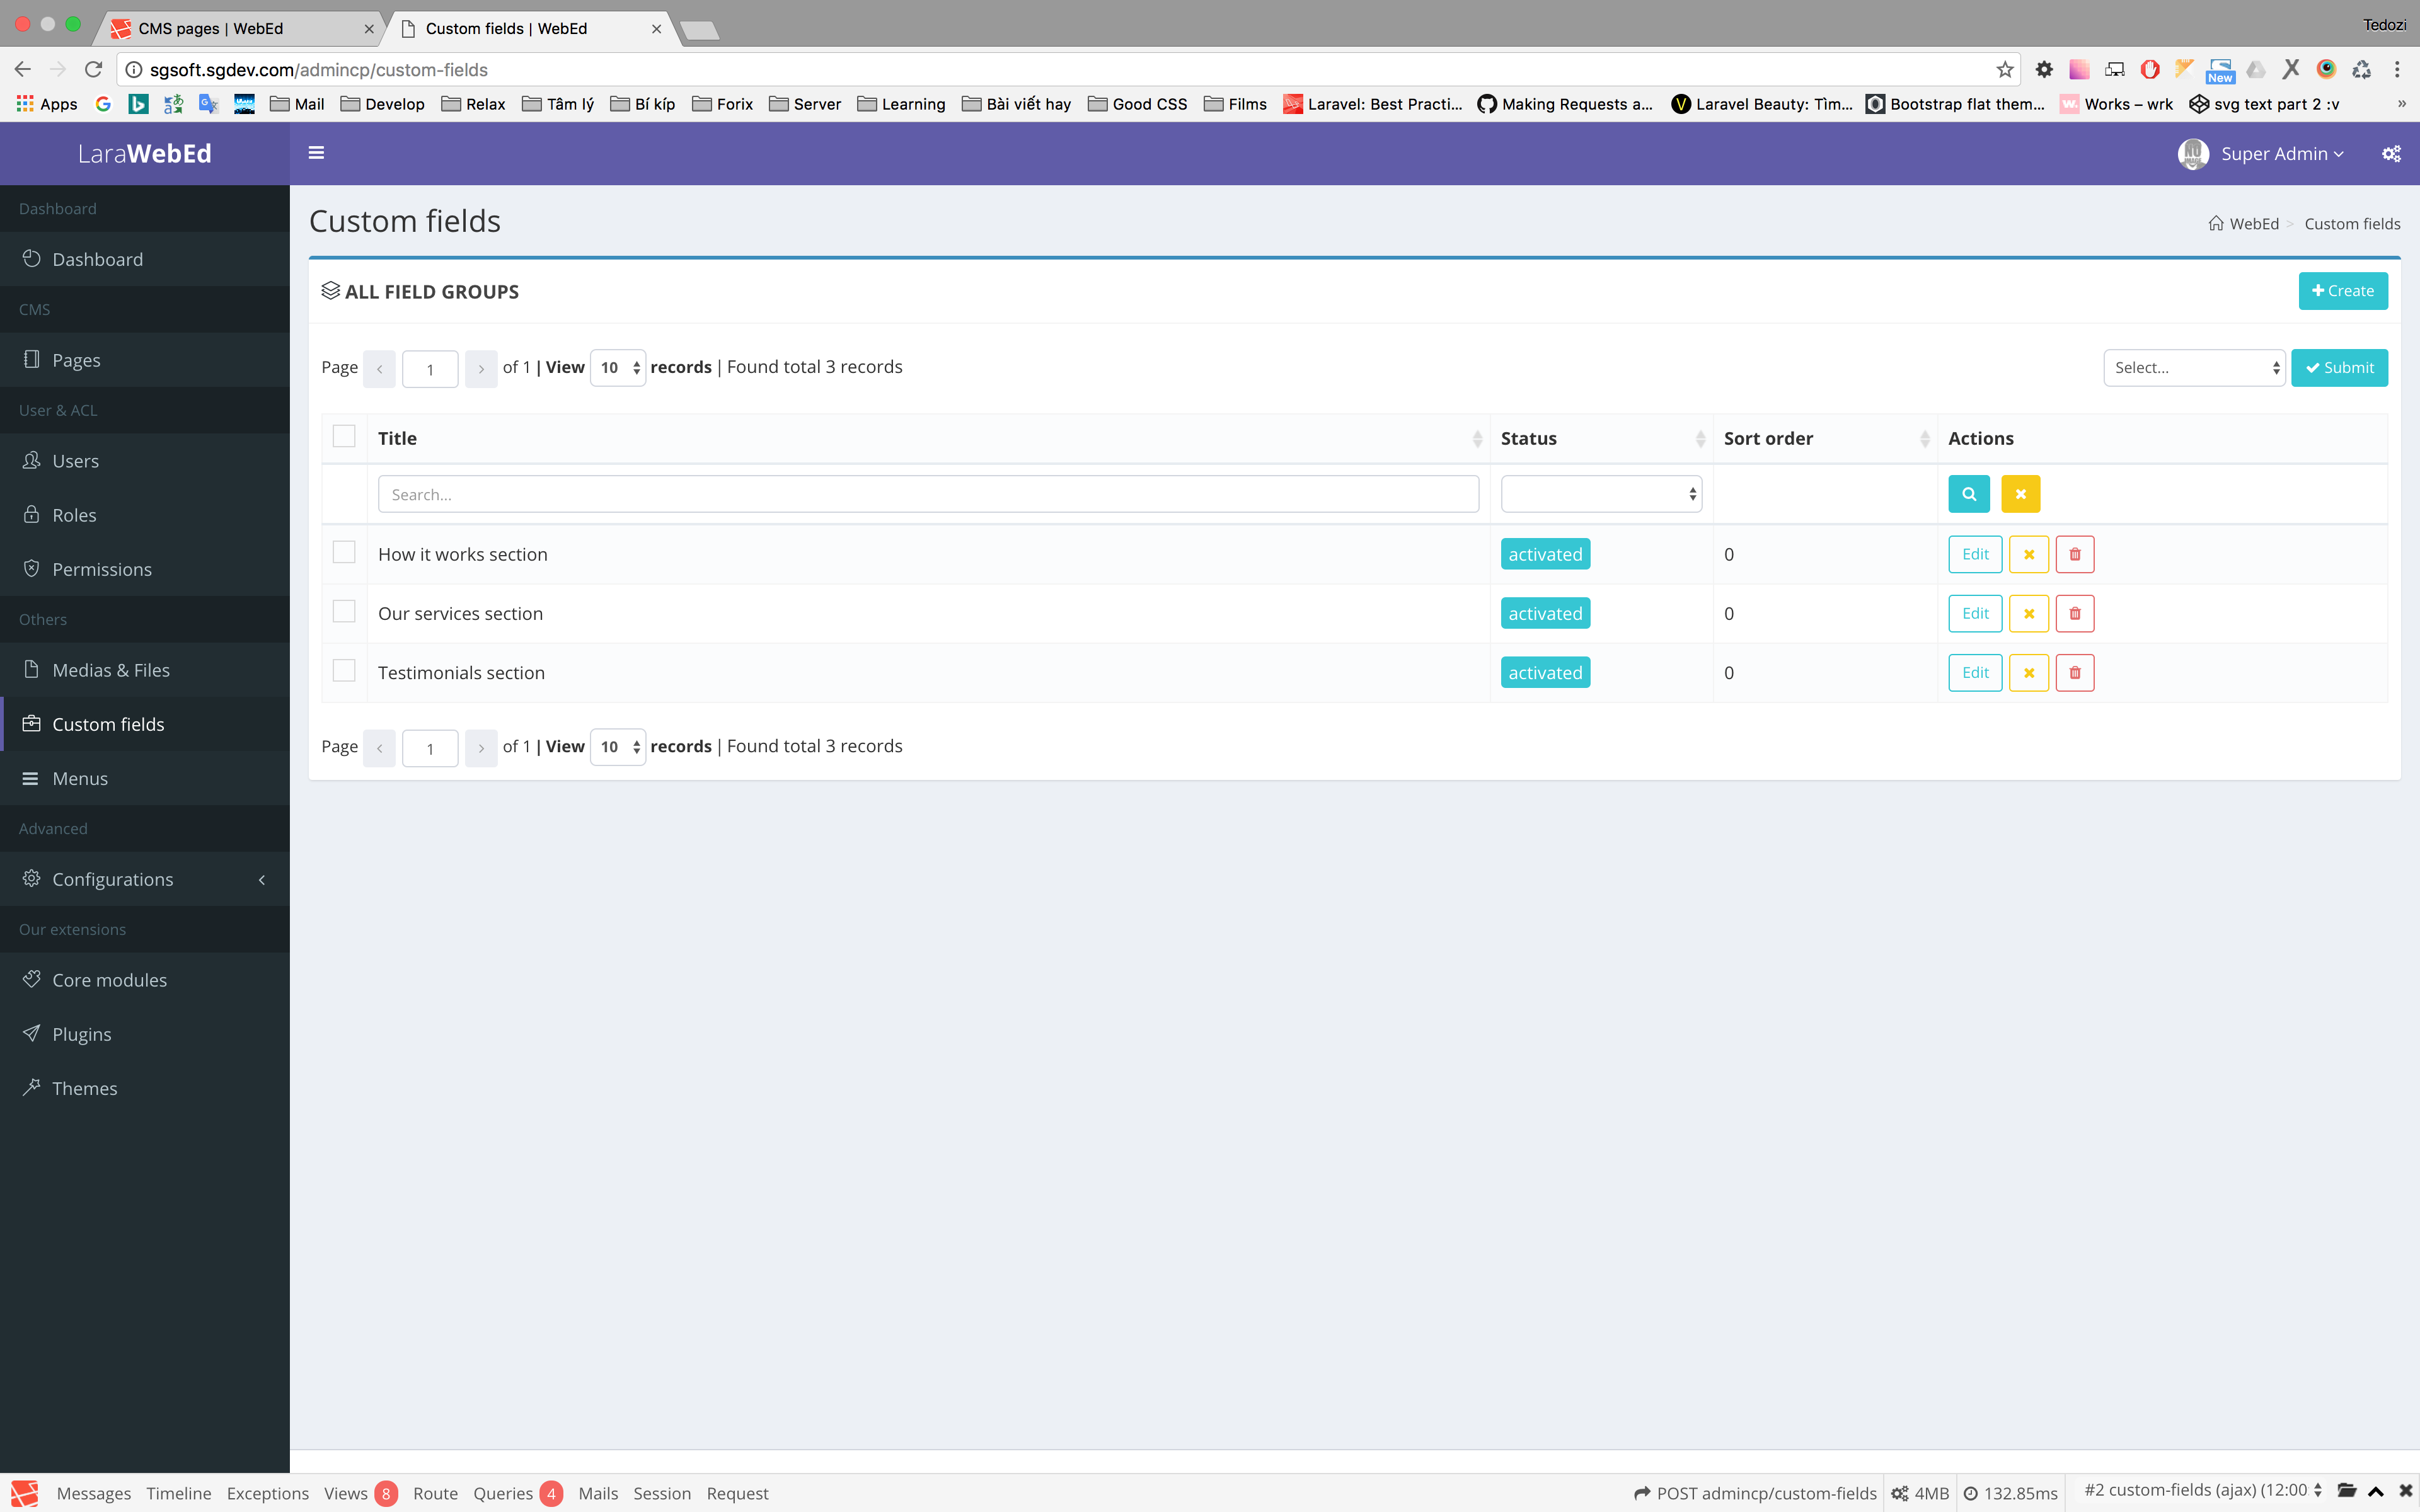The height and width of the screenshot is (1512, 2420).
Task: Open debugbar folder icon at bottom right
Action: click(x=2346, y=1491)
